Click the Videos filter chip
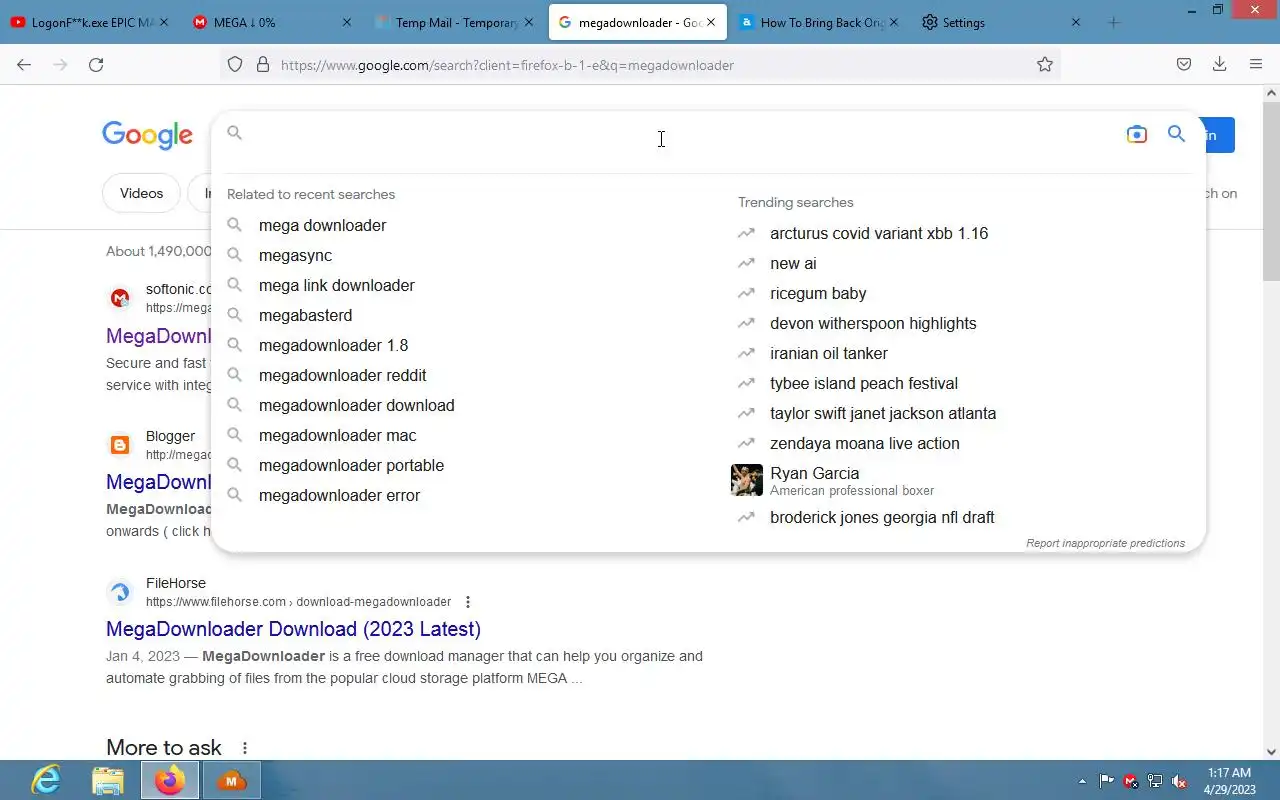The width and height of the screenshot is (1280, 800). click(141, 193)
